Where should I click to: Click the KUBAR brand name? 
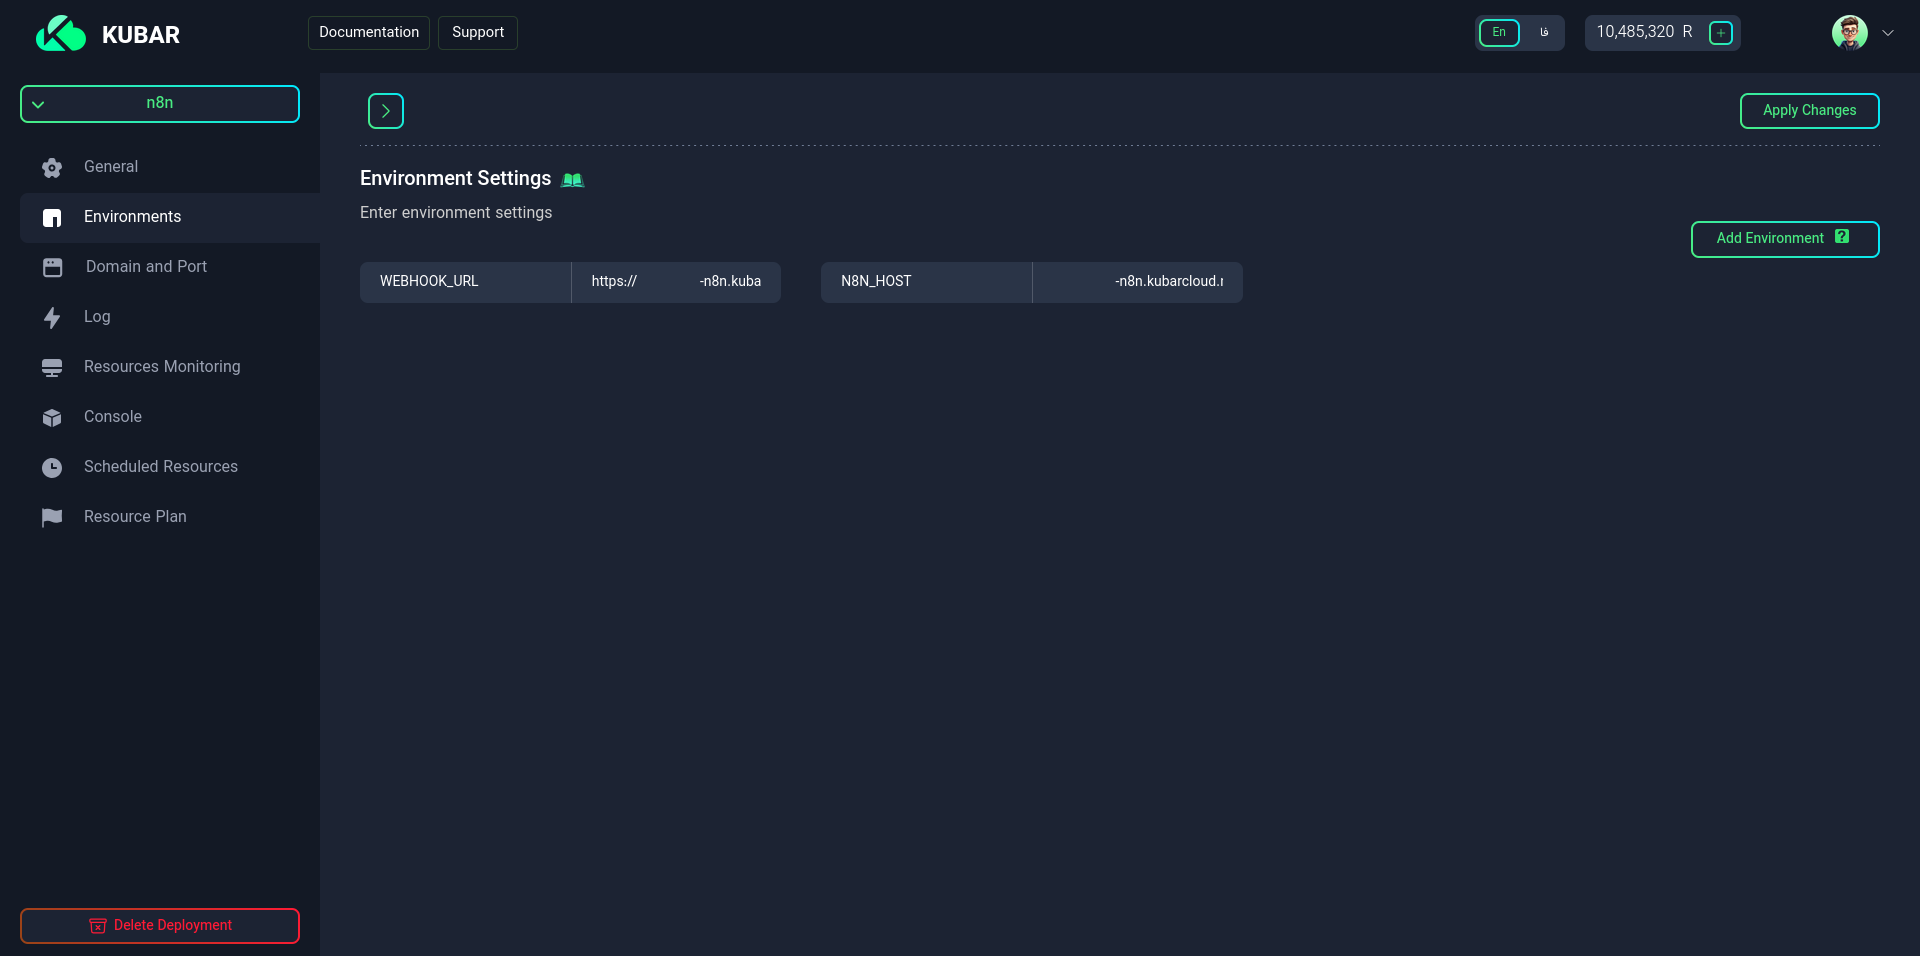coord(141,35)
